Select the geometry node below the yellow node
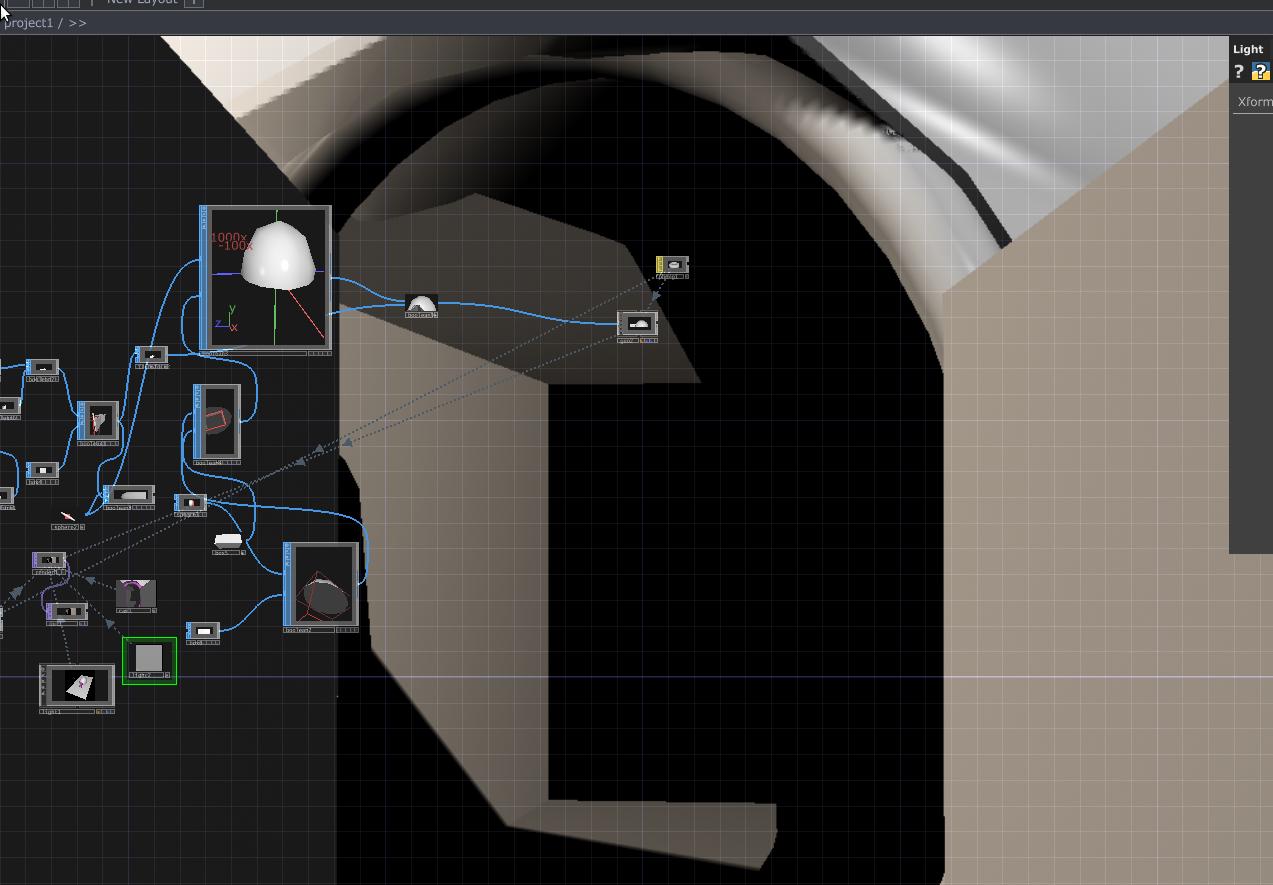 click(638, 327)
